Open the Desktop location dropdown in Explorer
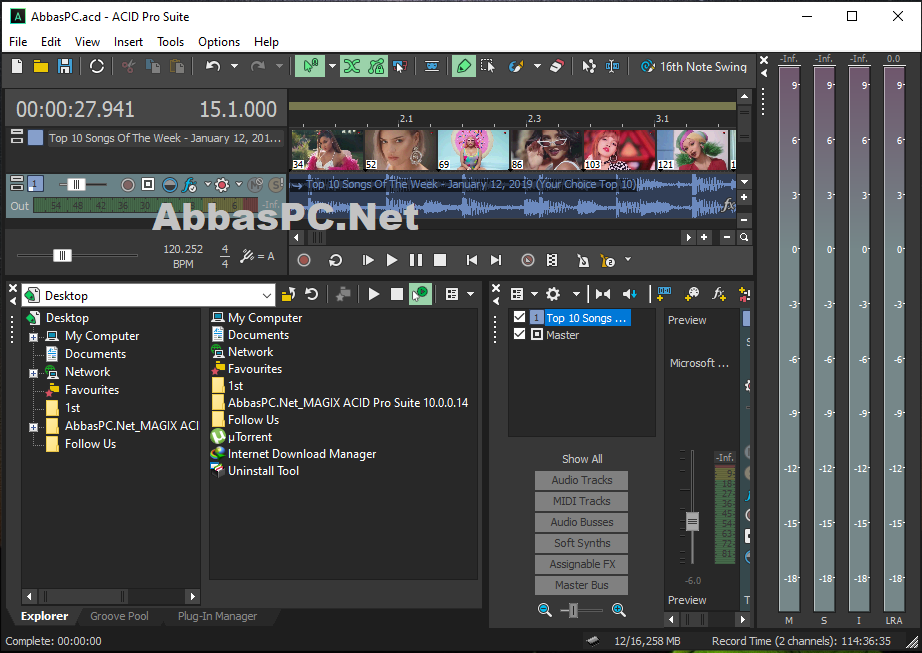The image size is (922, 653). pyautogui.click(x=267, y=296)
